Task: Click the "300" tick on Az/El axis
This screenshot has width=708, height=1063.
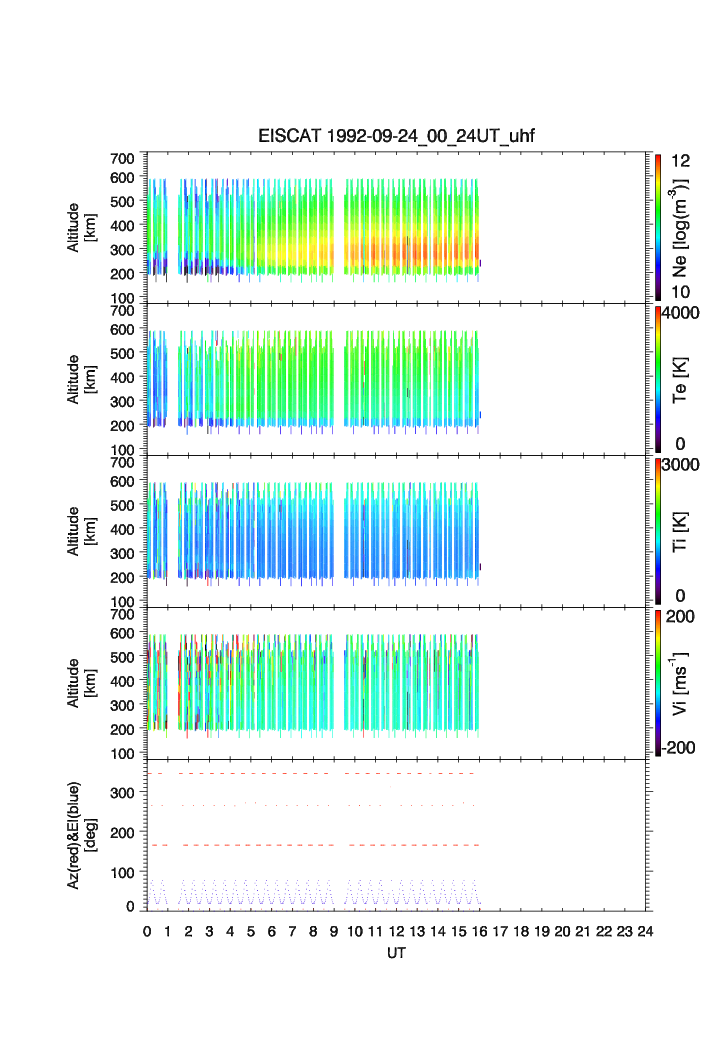Action: (x=122, y=793)
